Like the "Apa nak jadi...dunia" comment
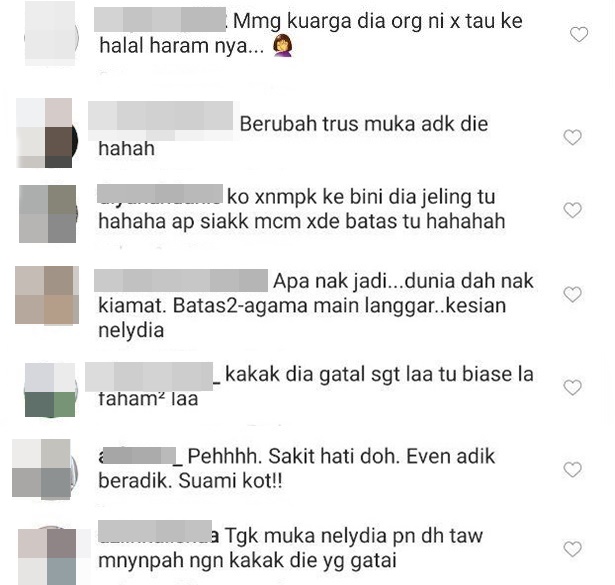The height and width of the screenshot is (585, 615). click(573, 294)
